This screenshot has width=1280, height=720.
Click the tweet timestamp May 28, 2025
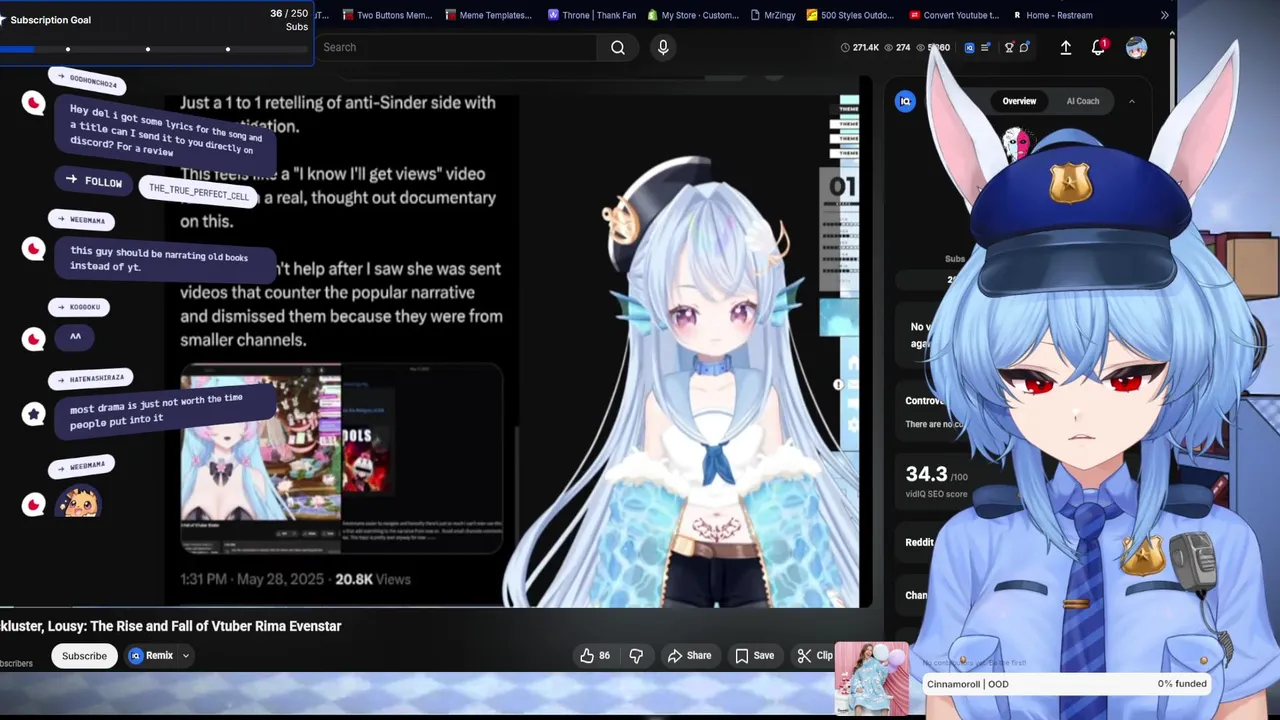pos(253,579)
